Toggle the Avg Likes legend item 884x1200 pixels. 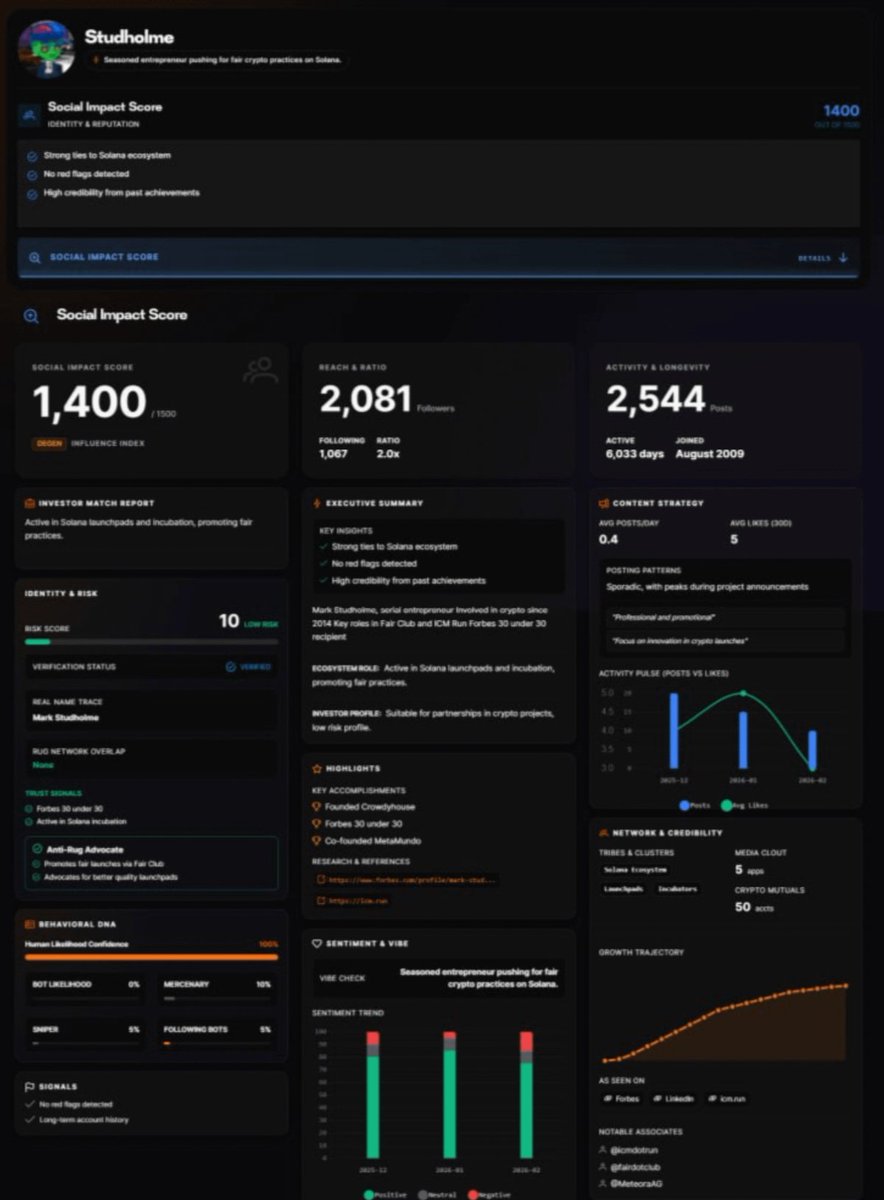[x=745, y=804]
